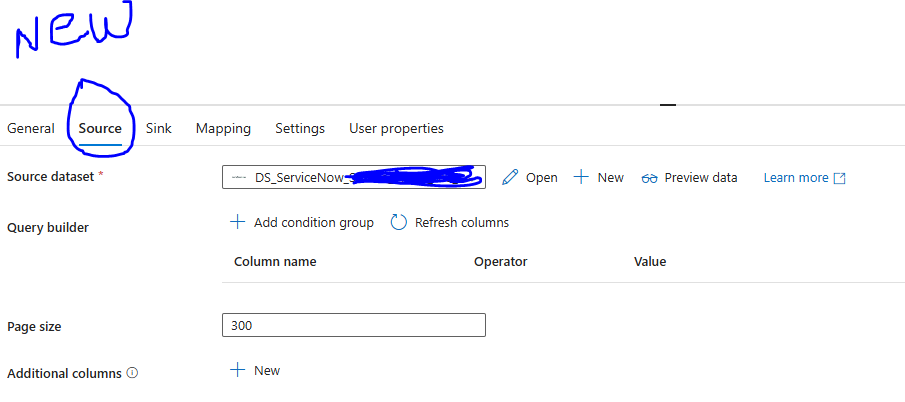Open the User properties tab
The height and width of the screenshot is (402, 905).
coord(396,128)
